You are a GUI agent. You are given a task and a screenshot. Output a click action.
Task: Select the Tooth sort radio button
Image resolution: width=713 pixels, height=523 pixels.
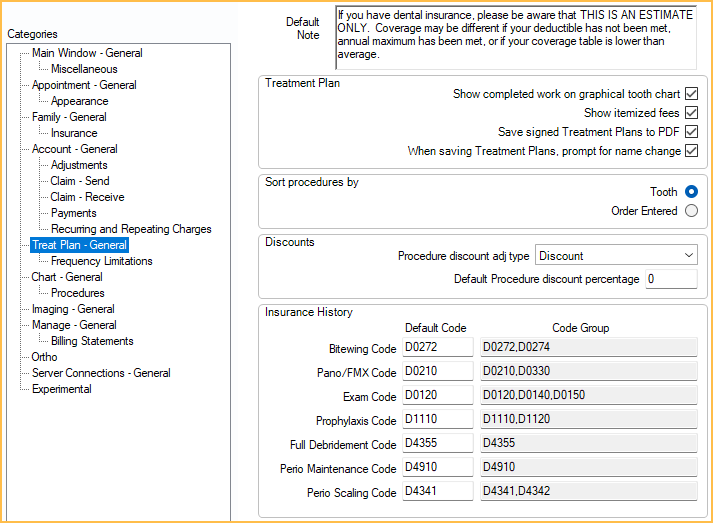[691, 192]
